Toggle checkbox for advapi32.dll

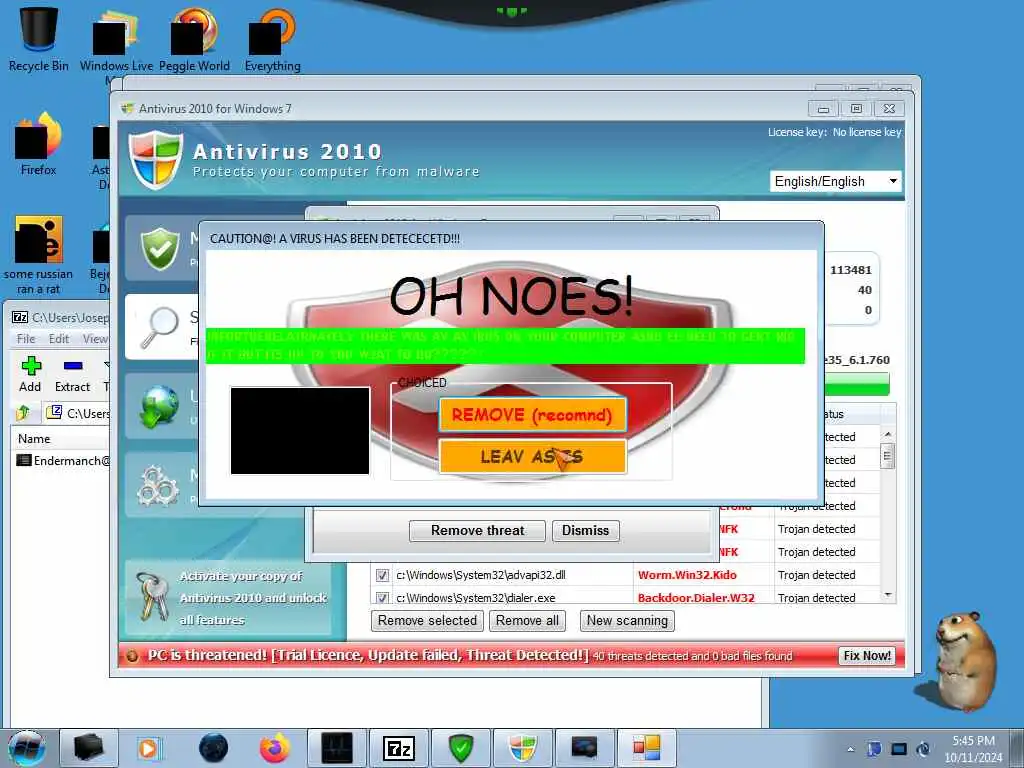click(x=382, y=575)
